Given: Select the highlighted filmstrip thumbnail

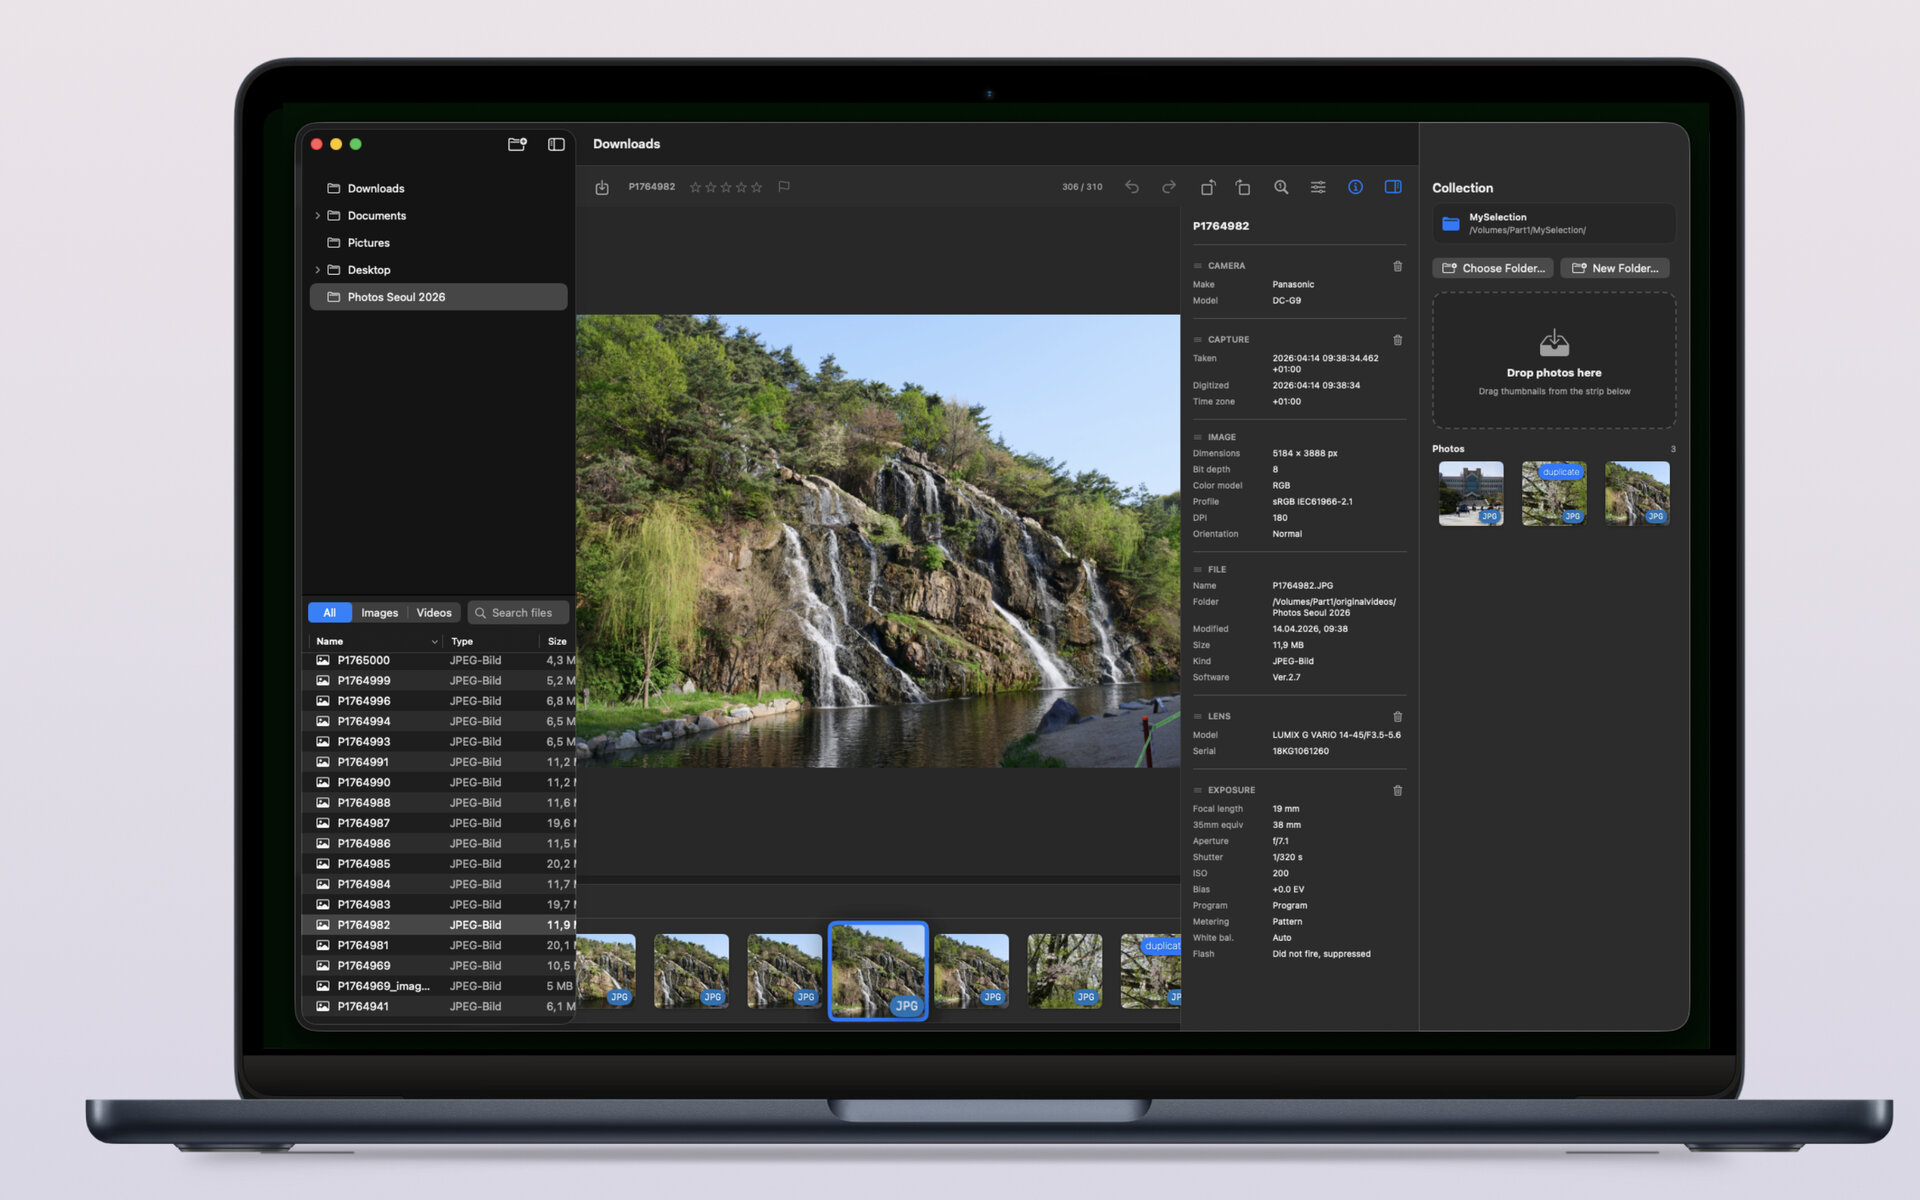Looking at the screenshot, I should 878,971.
